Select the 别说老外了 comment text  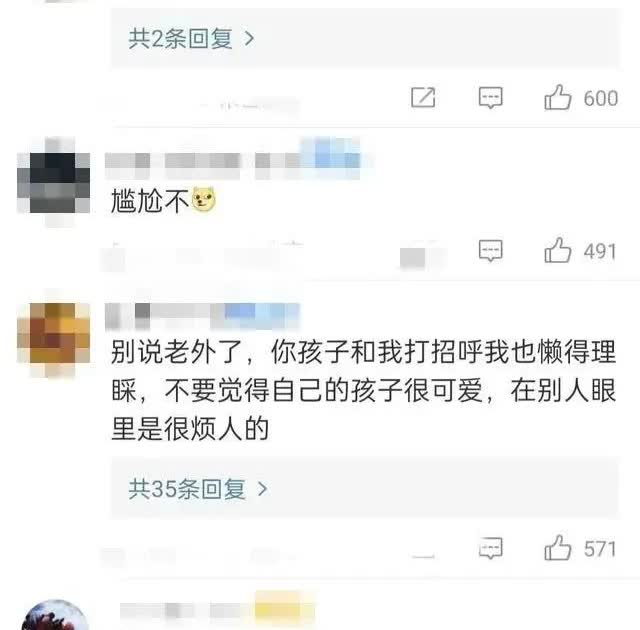click(x=363, y=390)
